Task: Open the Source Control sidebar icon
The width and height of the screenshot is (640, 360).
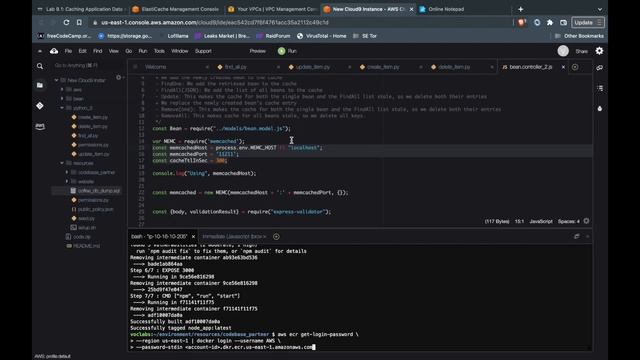Action: pos(40,106)
